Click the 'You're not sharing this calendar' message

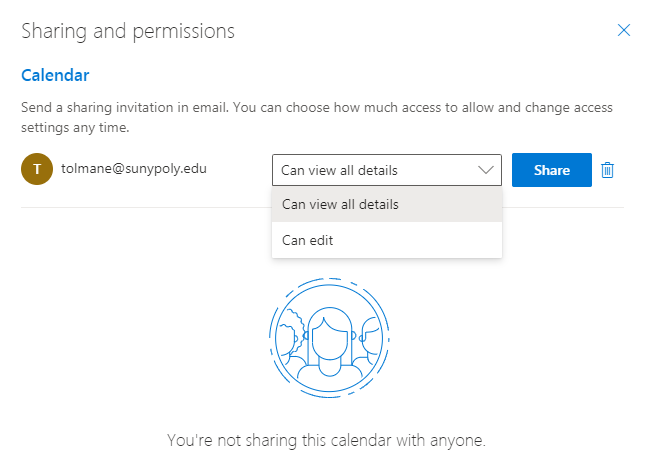326,440
